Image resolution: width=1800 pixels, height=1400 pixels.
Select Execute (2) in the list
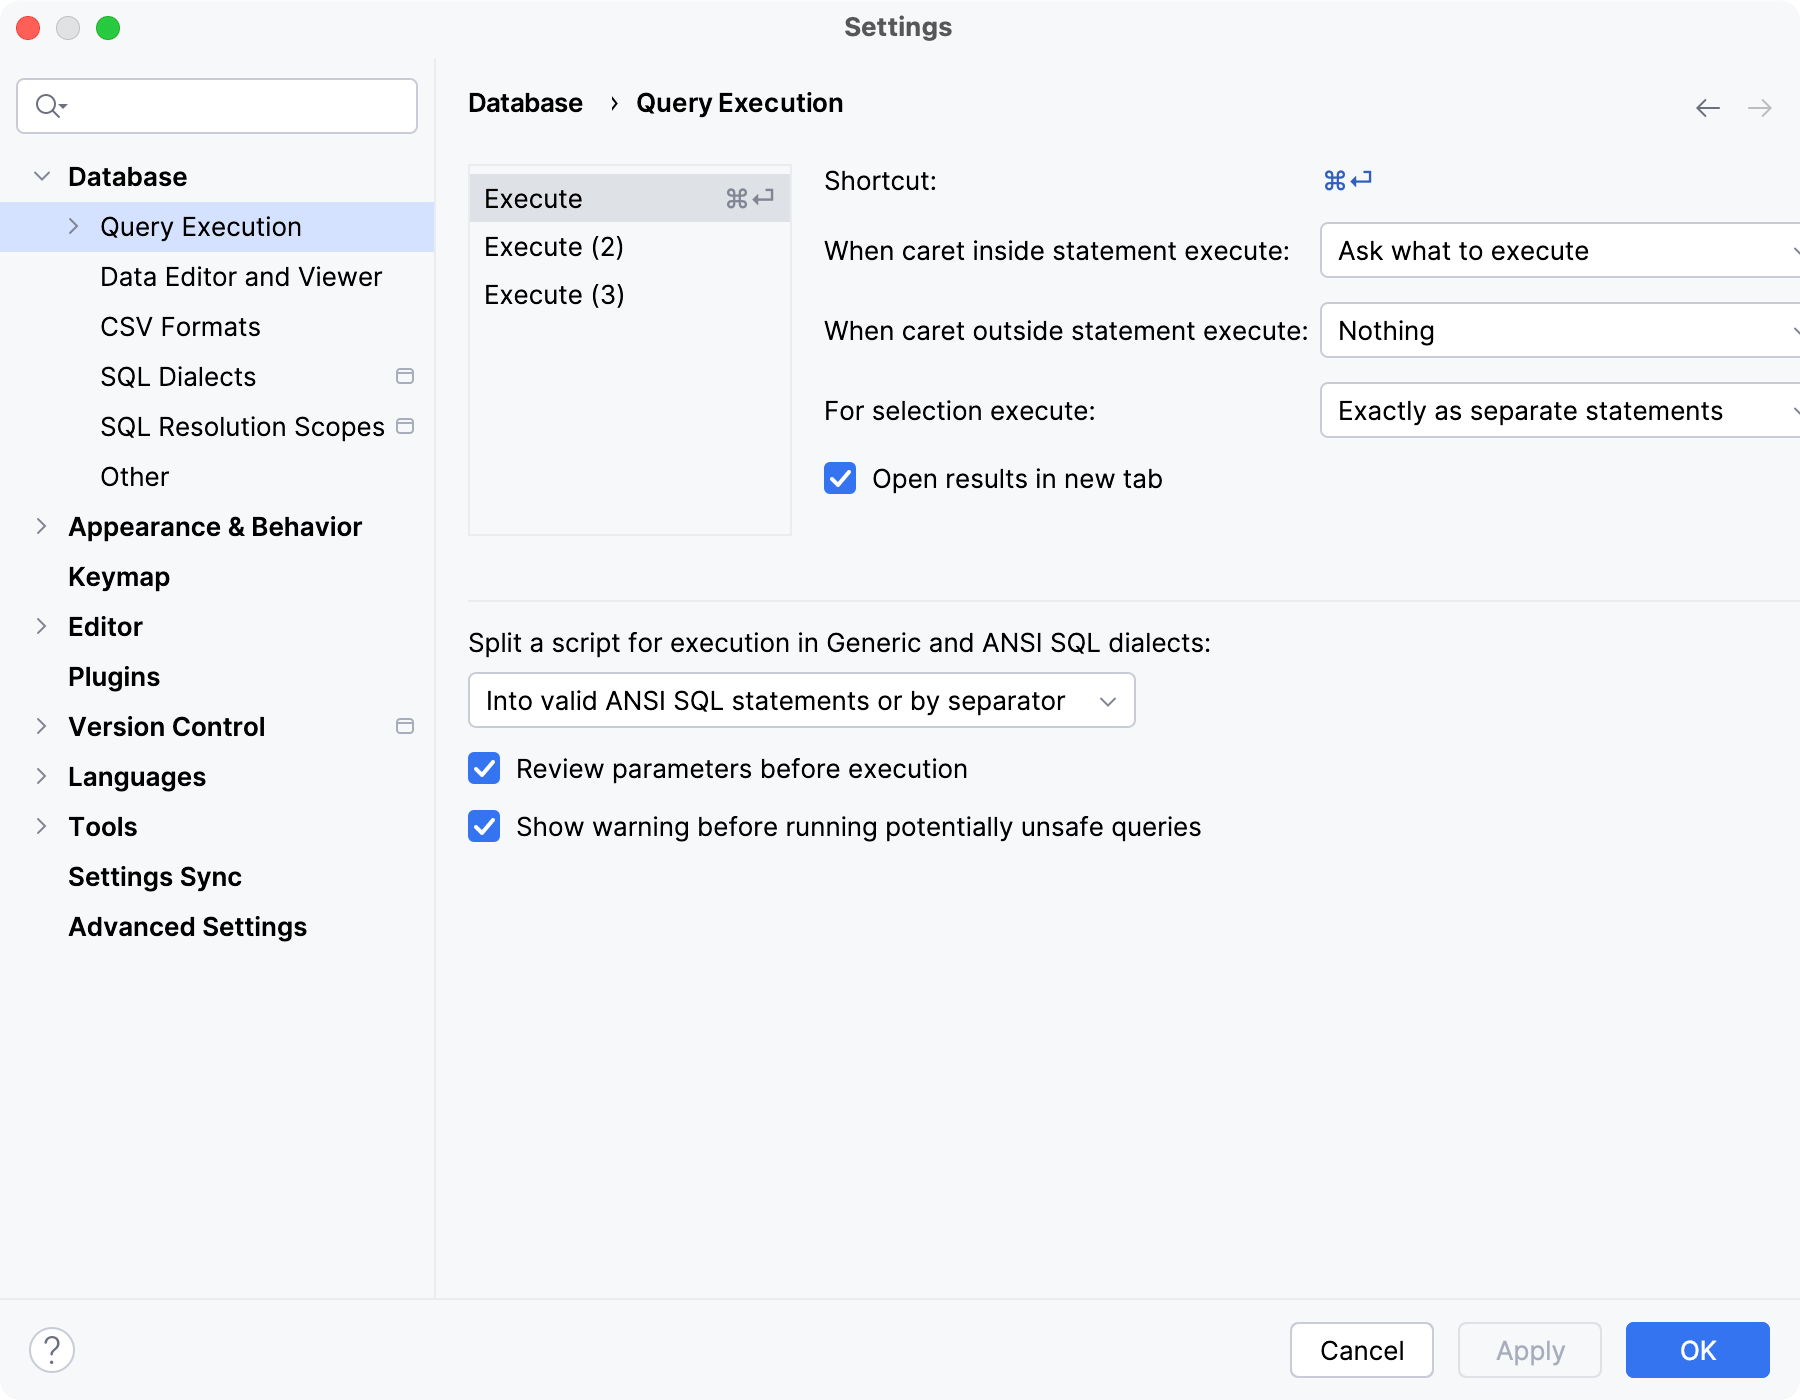[554, 247]
